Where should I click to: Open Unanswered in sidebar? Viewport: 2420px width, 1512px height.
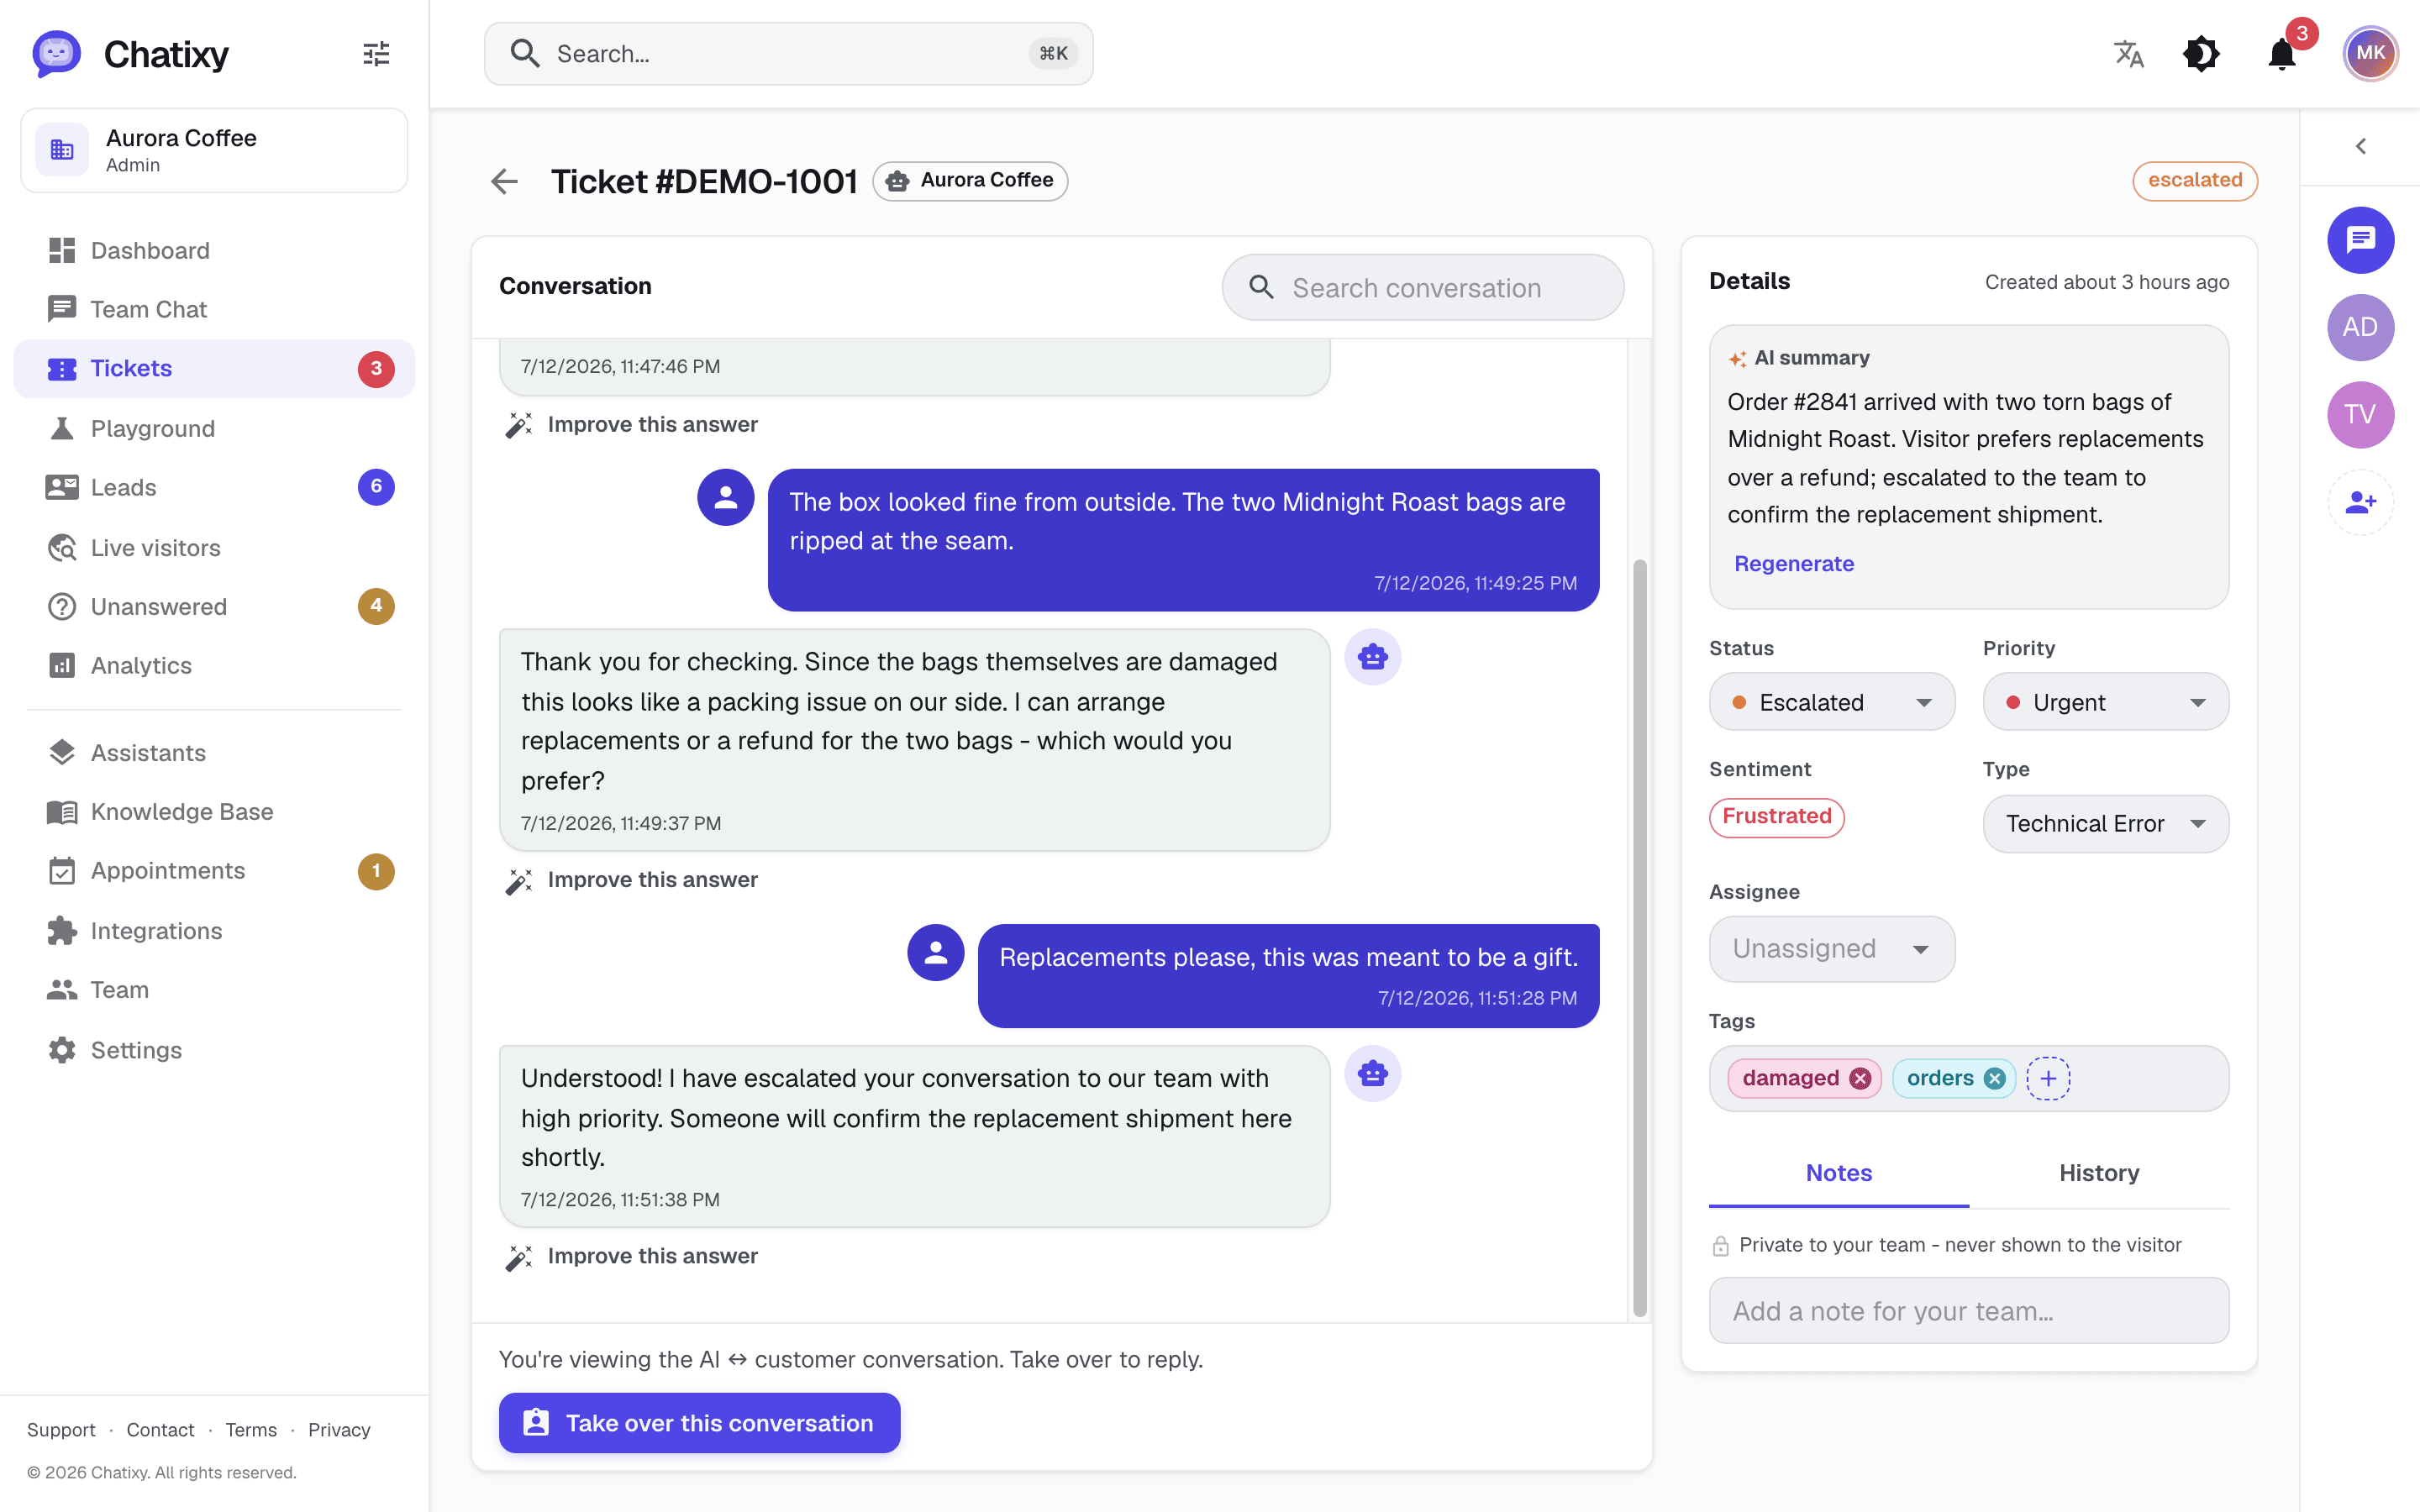(x=214, y=606)
